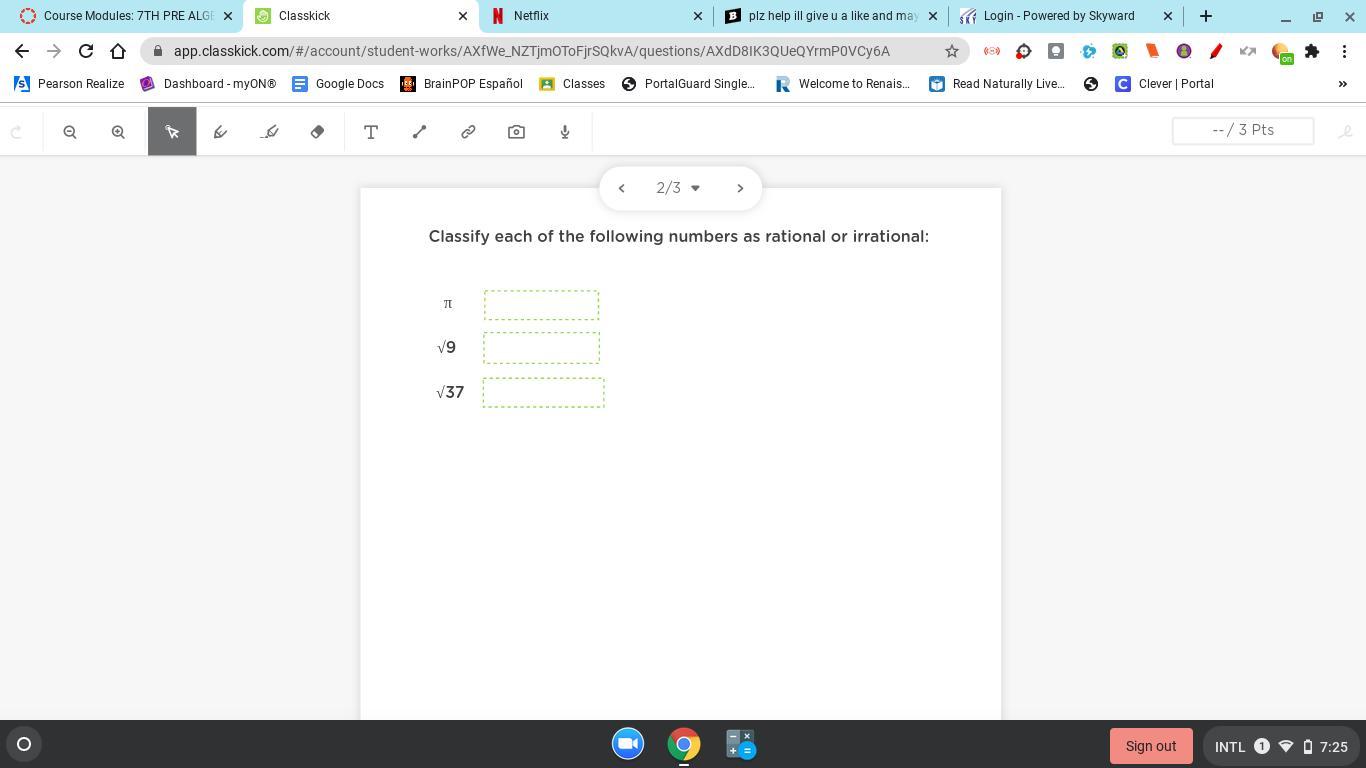Open the 2/3 slide dropdown
1366x768 pixels.
pyautogui.click(x=679, y=188)
